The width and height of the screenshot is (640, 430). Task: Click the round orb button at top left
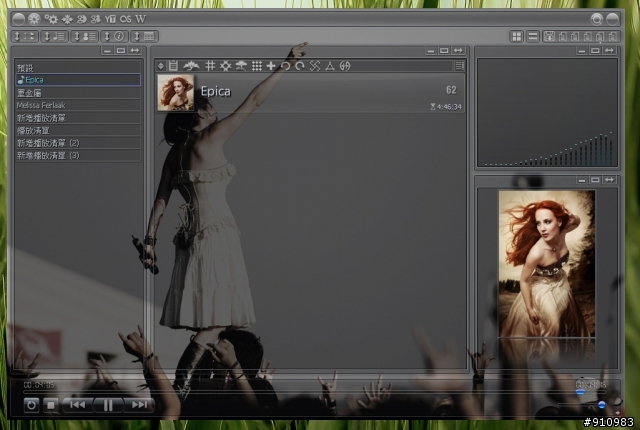[18, 19]
